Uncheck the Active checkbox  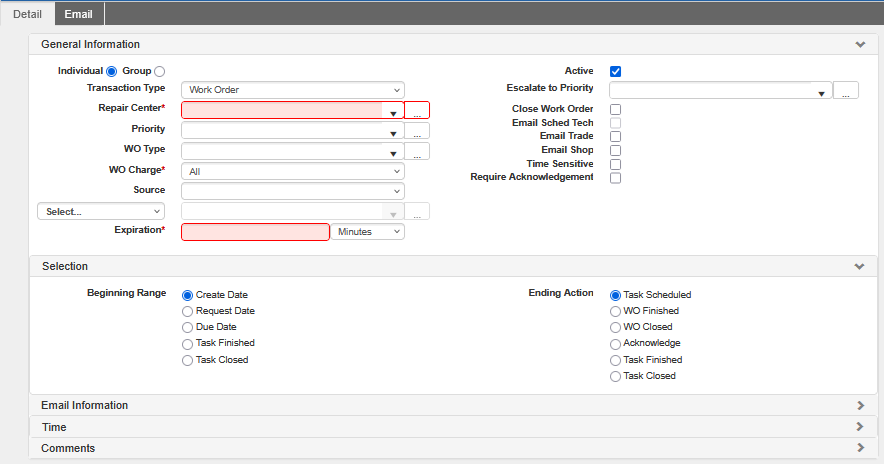click(616, 71)
